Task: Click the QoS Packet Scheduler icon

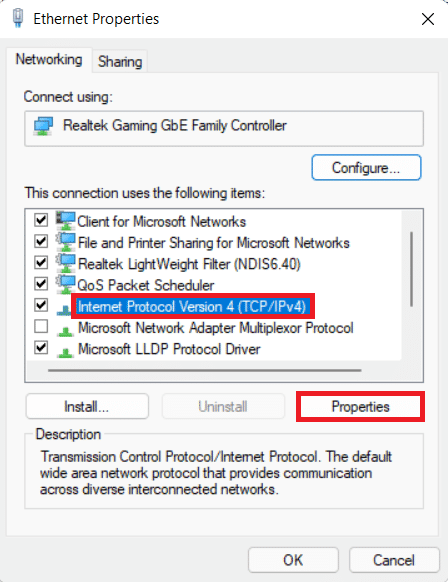Action: tap(66, 284)
